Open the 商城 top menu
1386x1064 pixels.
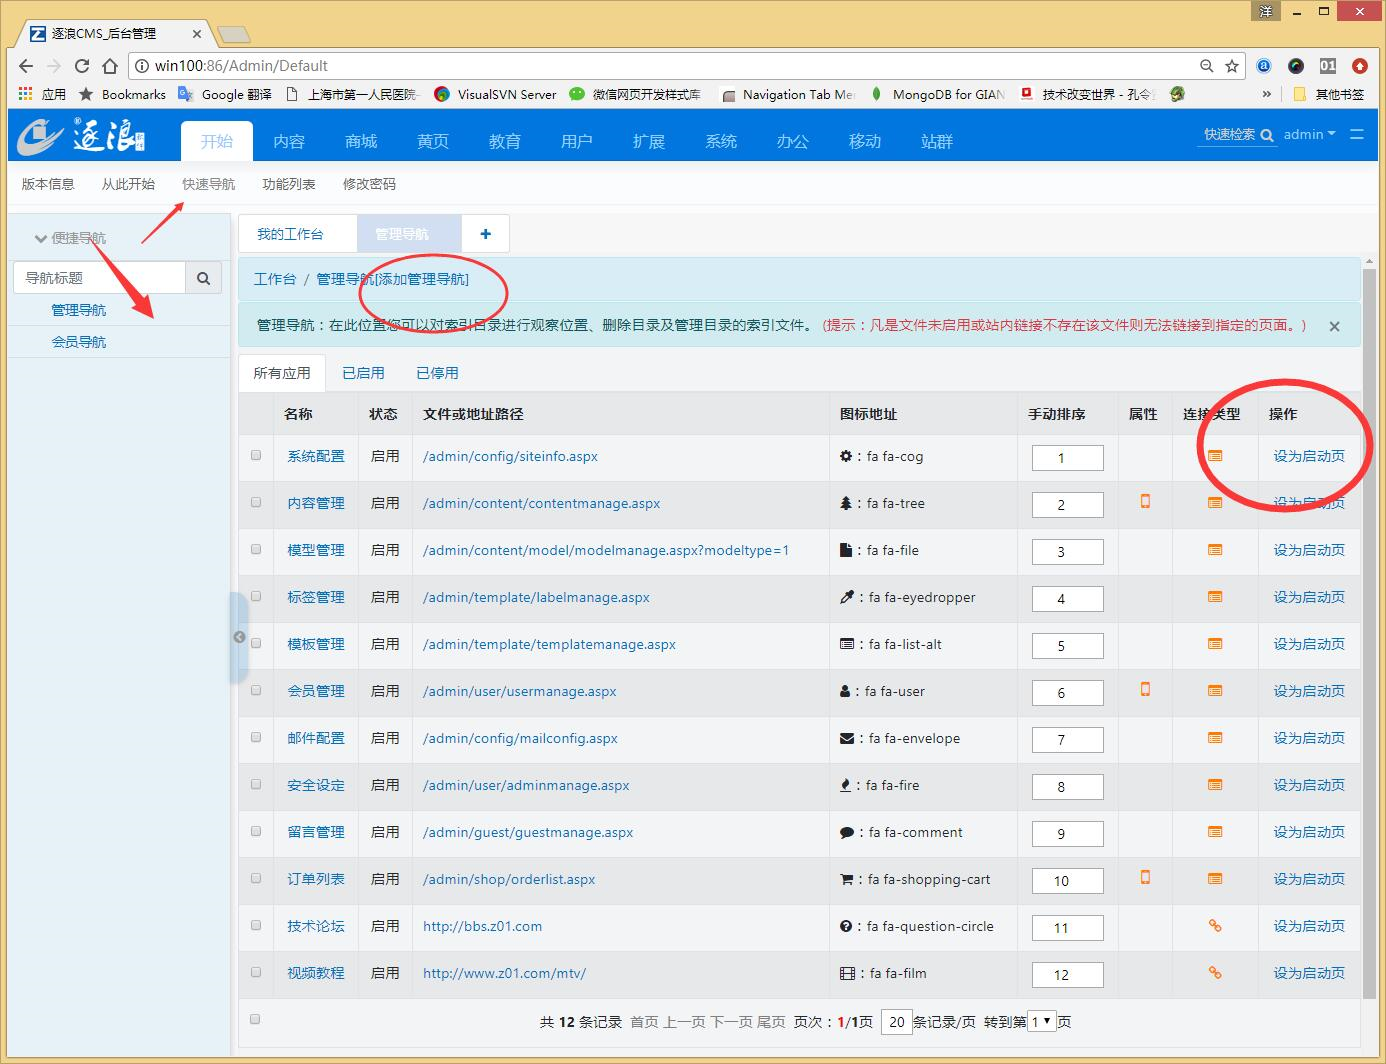[x=361, y=141]
